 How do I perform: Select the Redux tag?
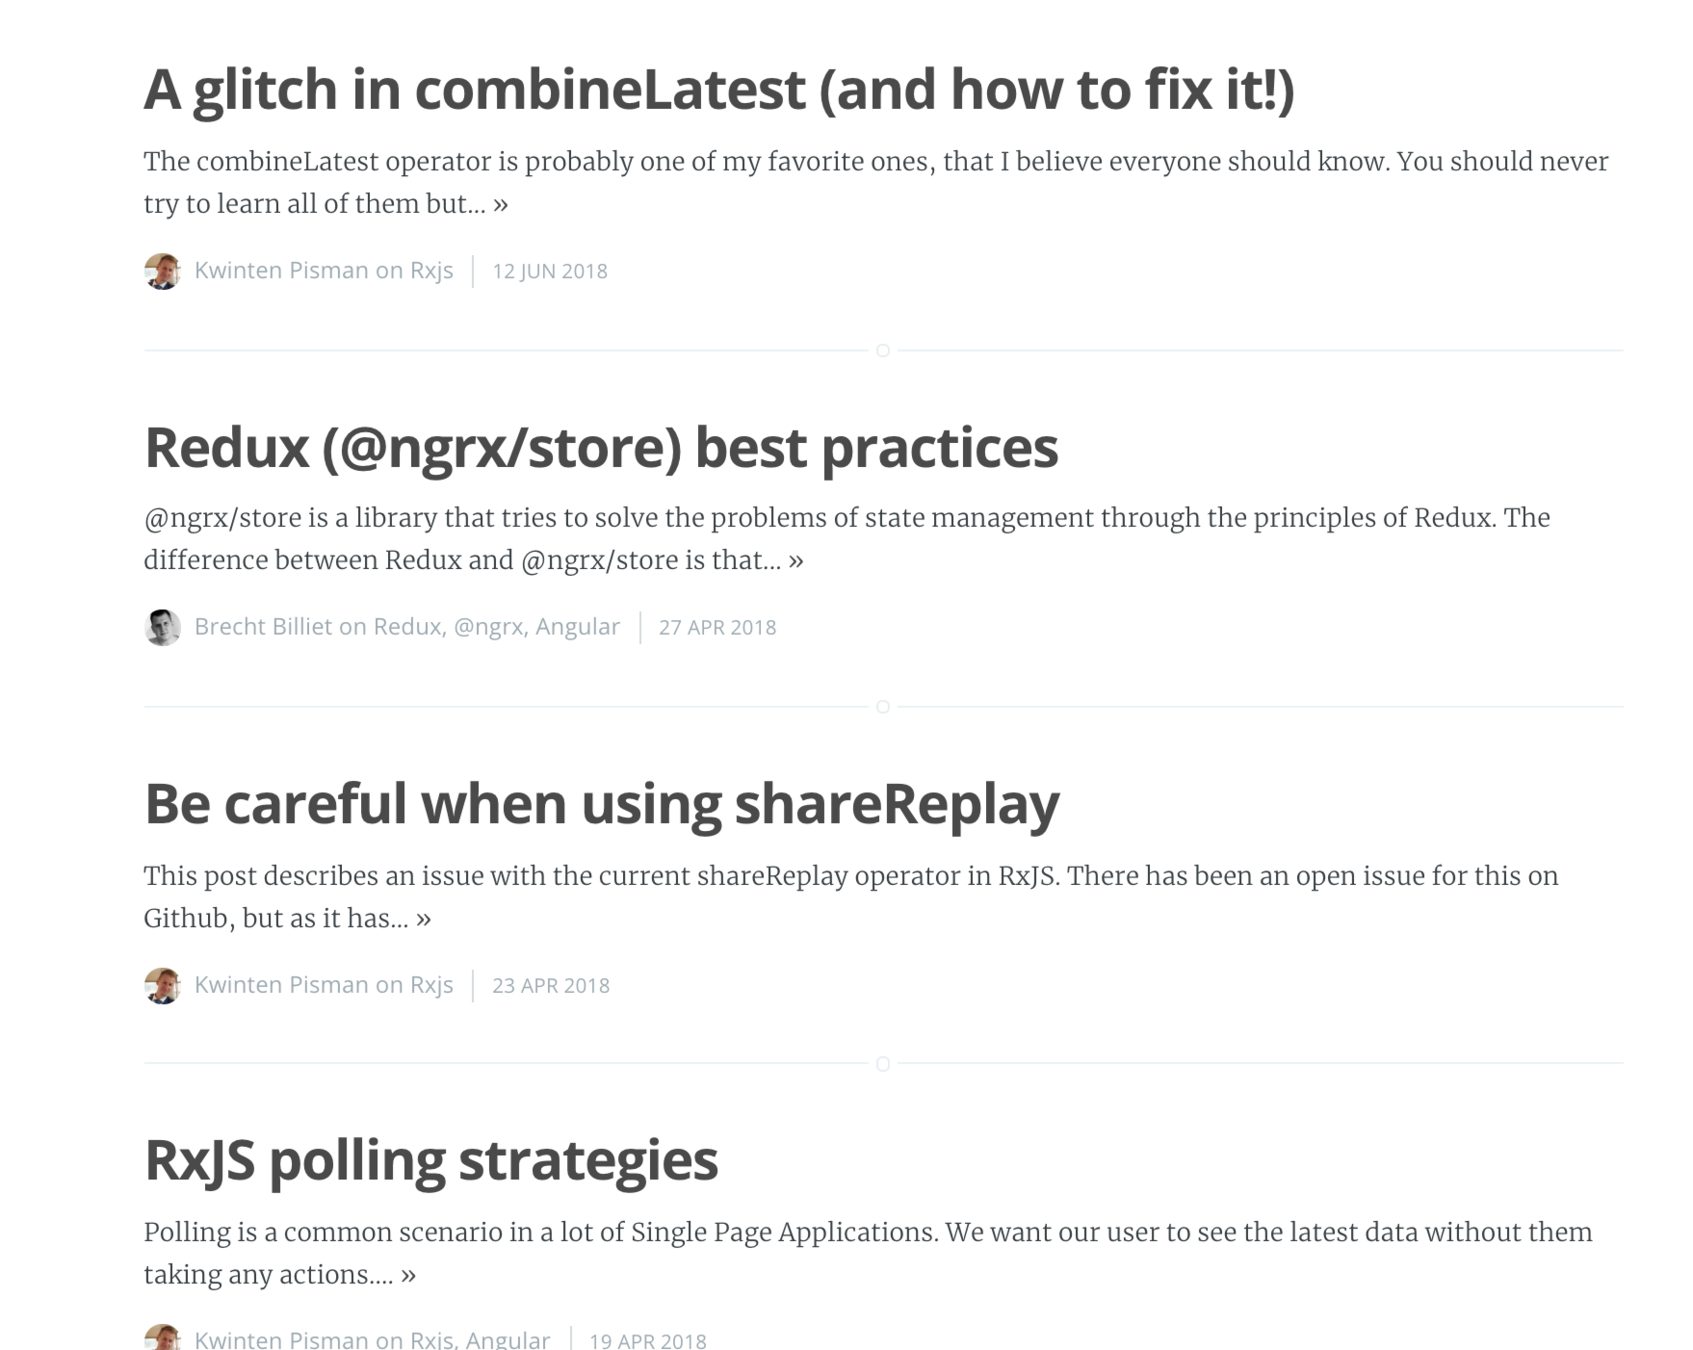(x=407, y=626)
